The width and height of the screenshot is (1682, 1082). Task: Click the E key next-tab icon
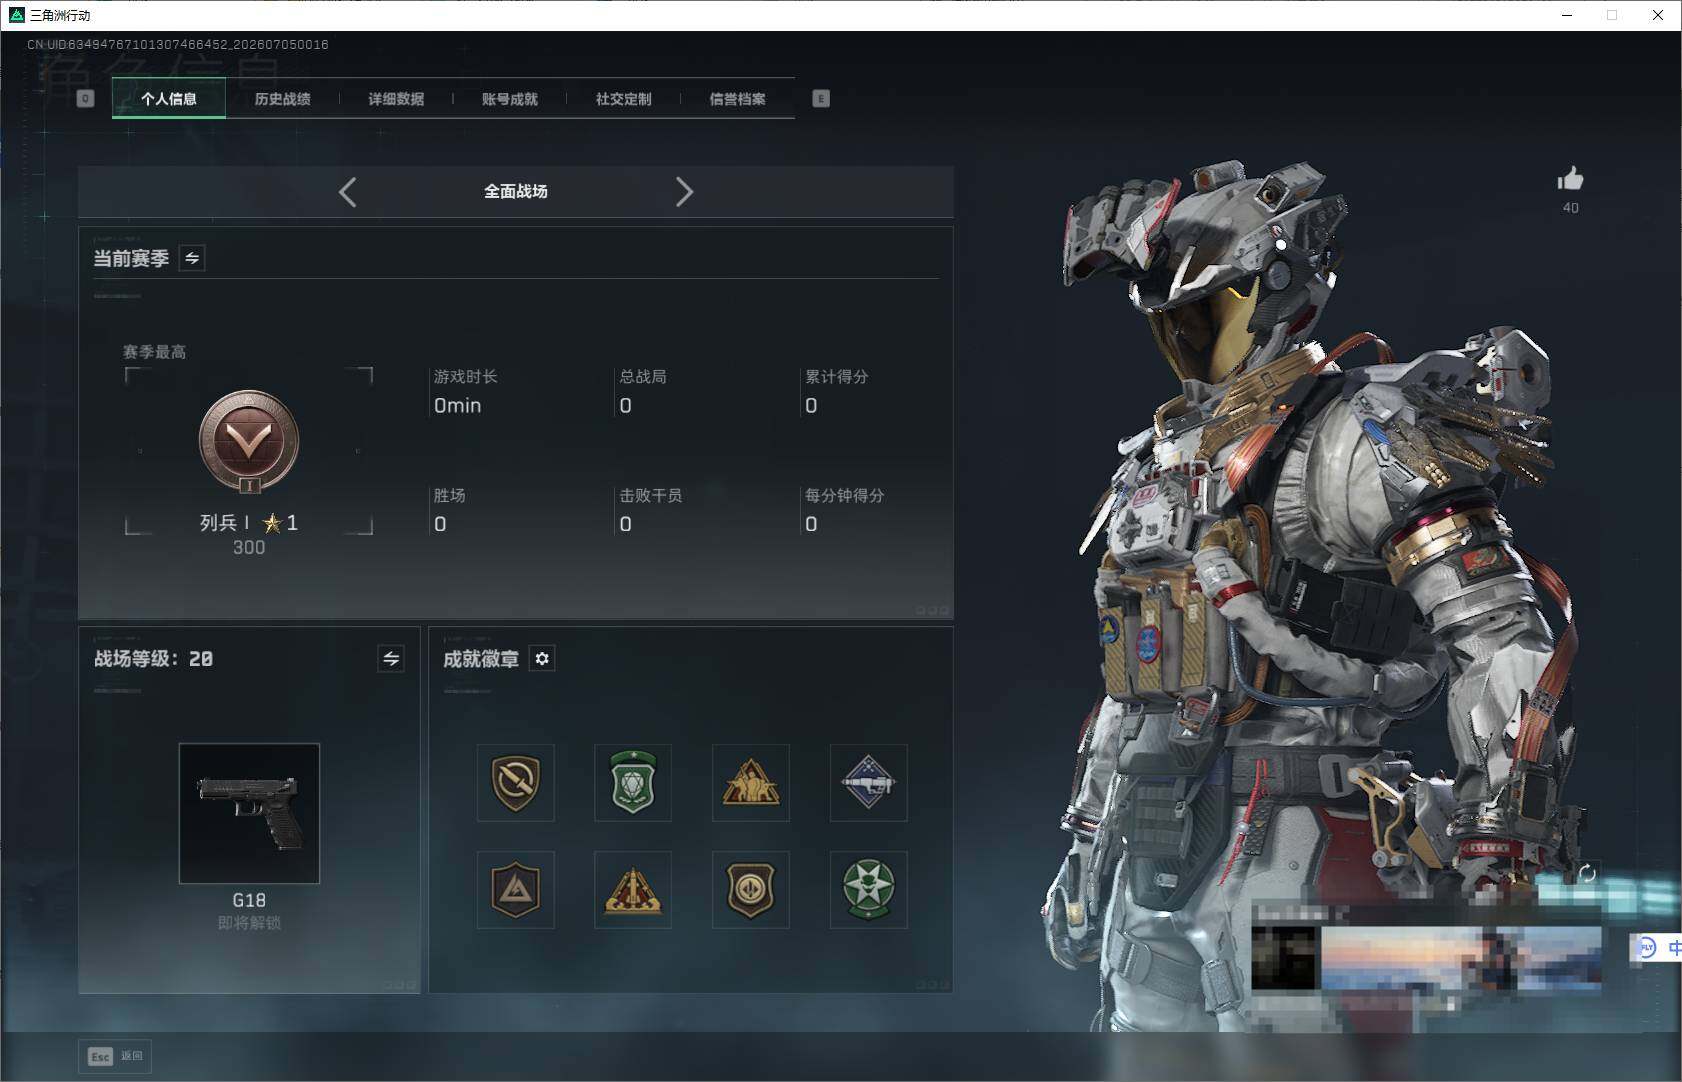[821, 99]
